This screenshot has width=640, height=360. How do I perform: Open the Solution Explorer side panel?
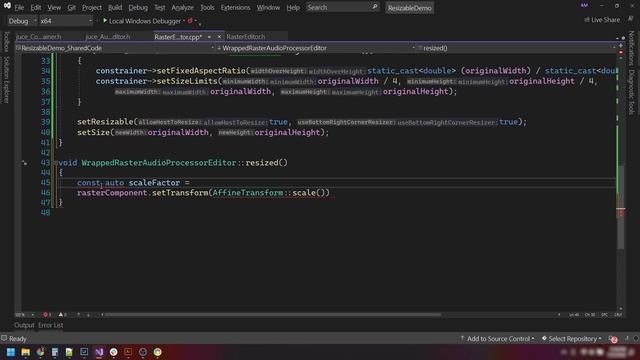click(x=6, y=80)
